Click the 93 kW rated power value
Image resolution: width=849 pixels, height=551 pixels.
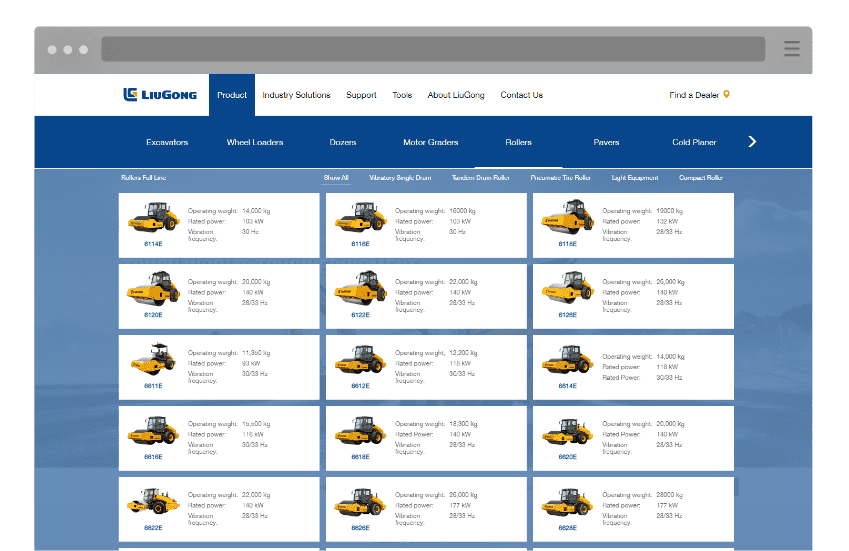click(251, 363)
